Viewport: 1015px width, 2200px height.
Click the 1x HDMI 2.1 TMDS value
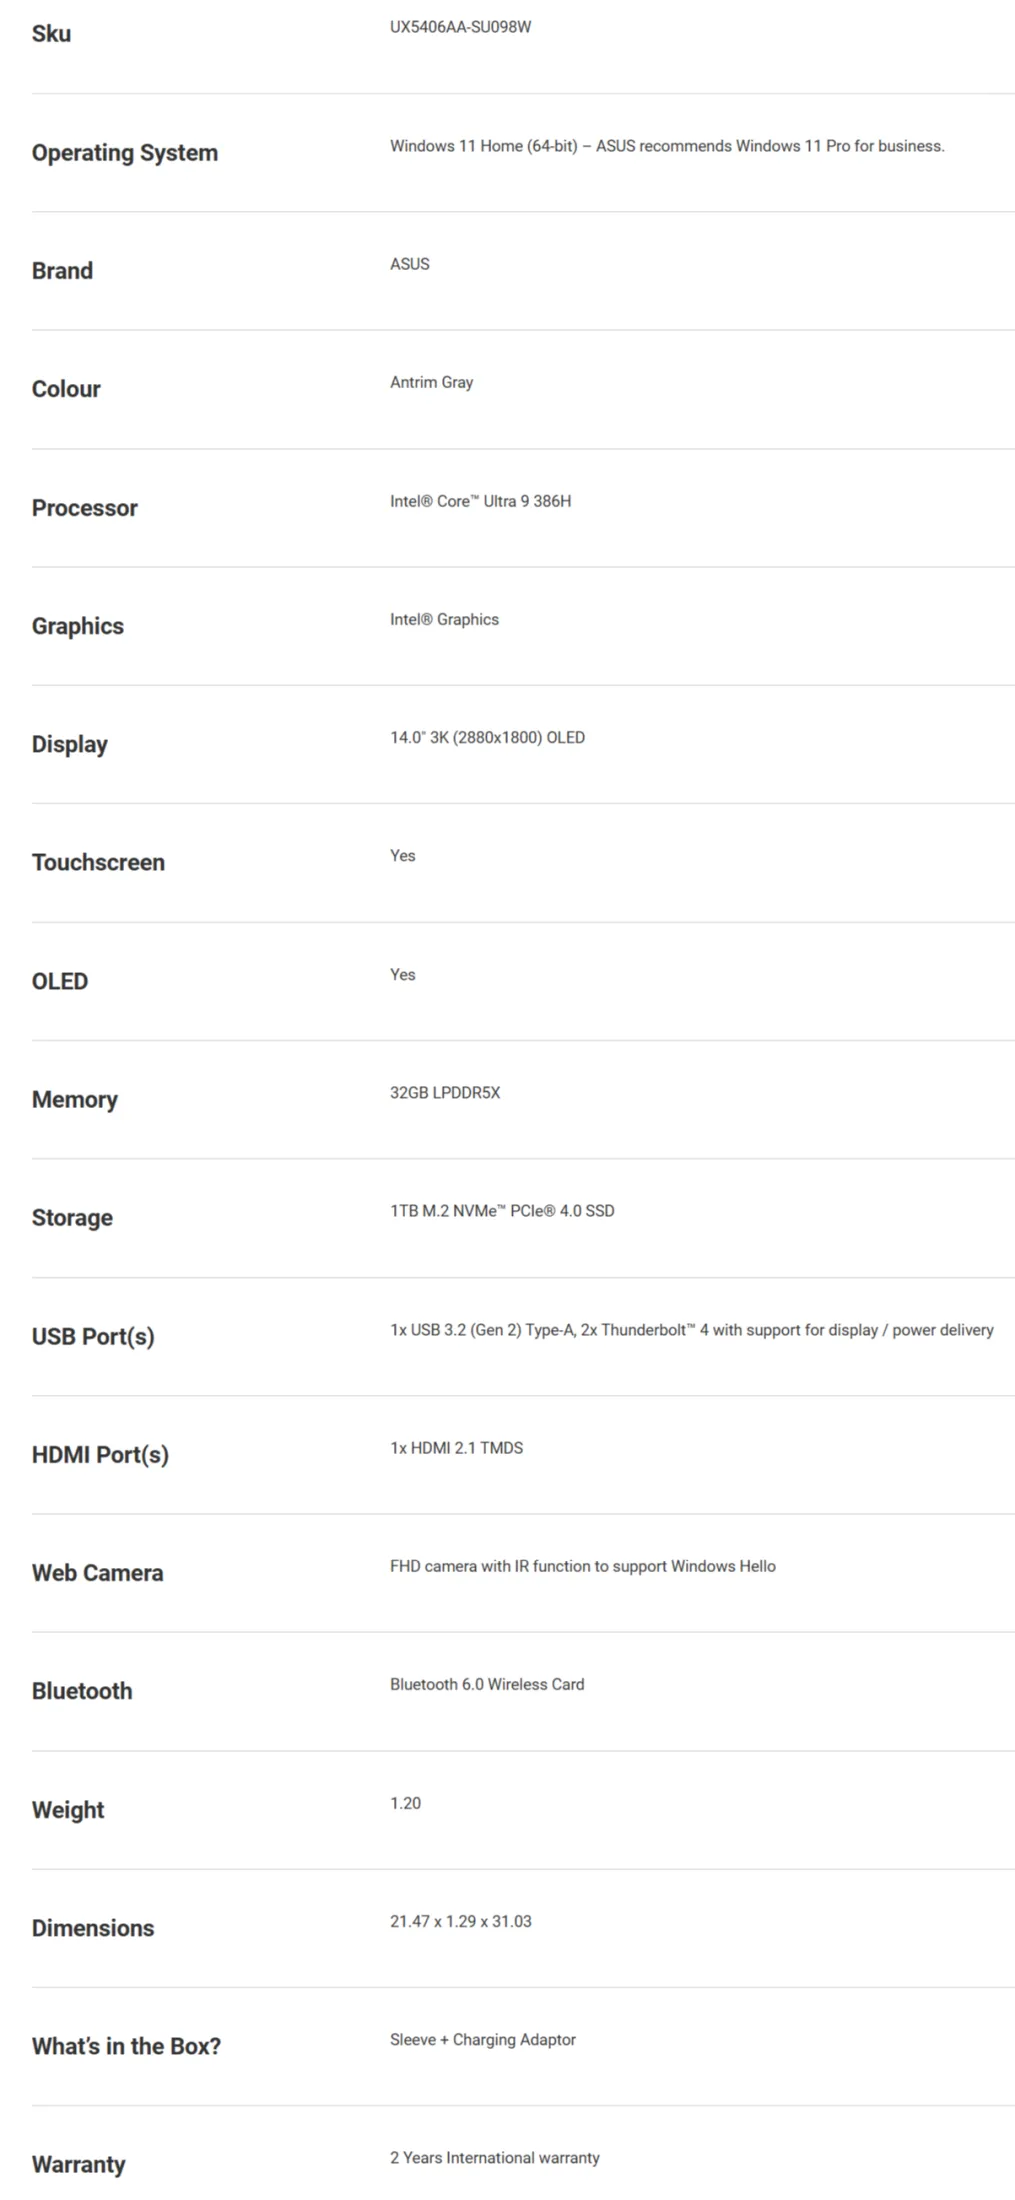point(456,1448)
